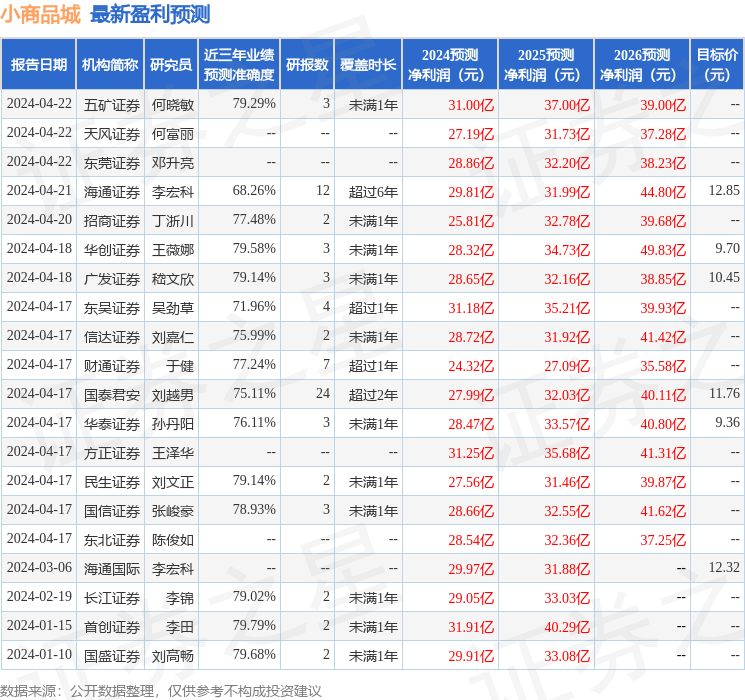
Task: Click 37.28亿 in 天风证券 row
Action: [663, 134]
